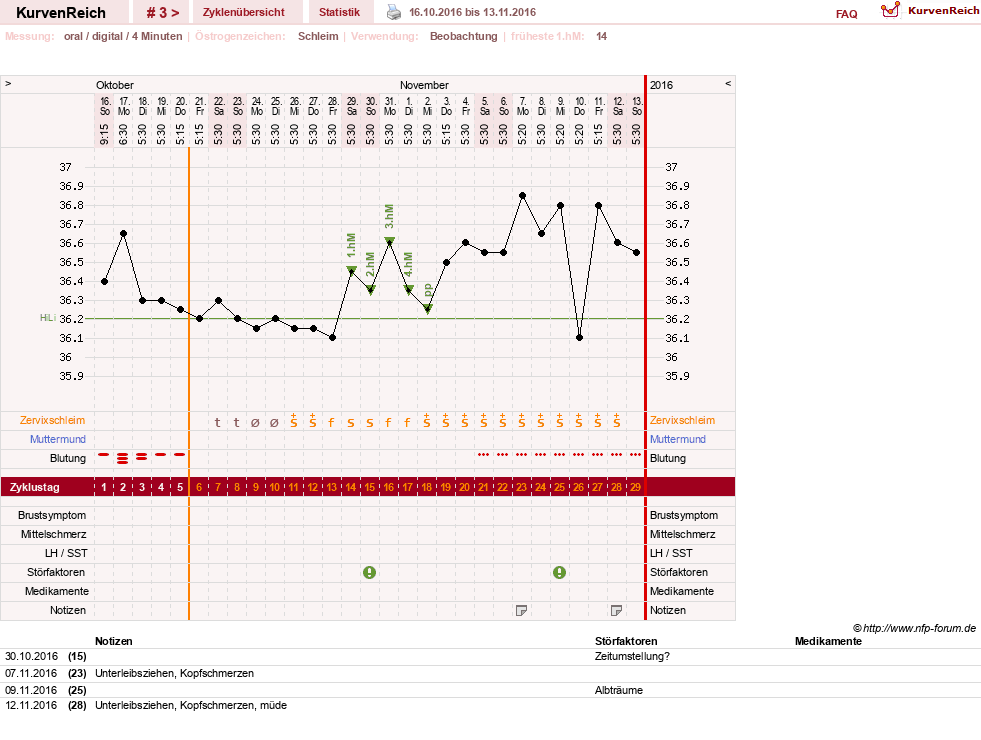Click the Zervixschleim label on the right side
Image resolution: width=981 pixels, height=740 pixels.
point(682,420)
